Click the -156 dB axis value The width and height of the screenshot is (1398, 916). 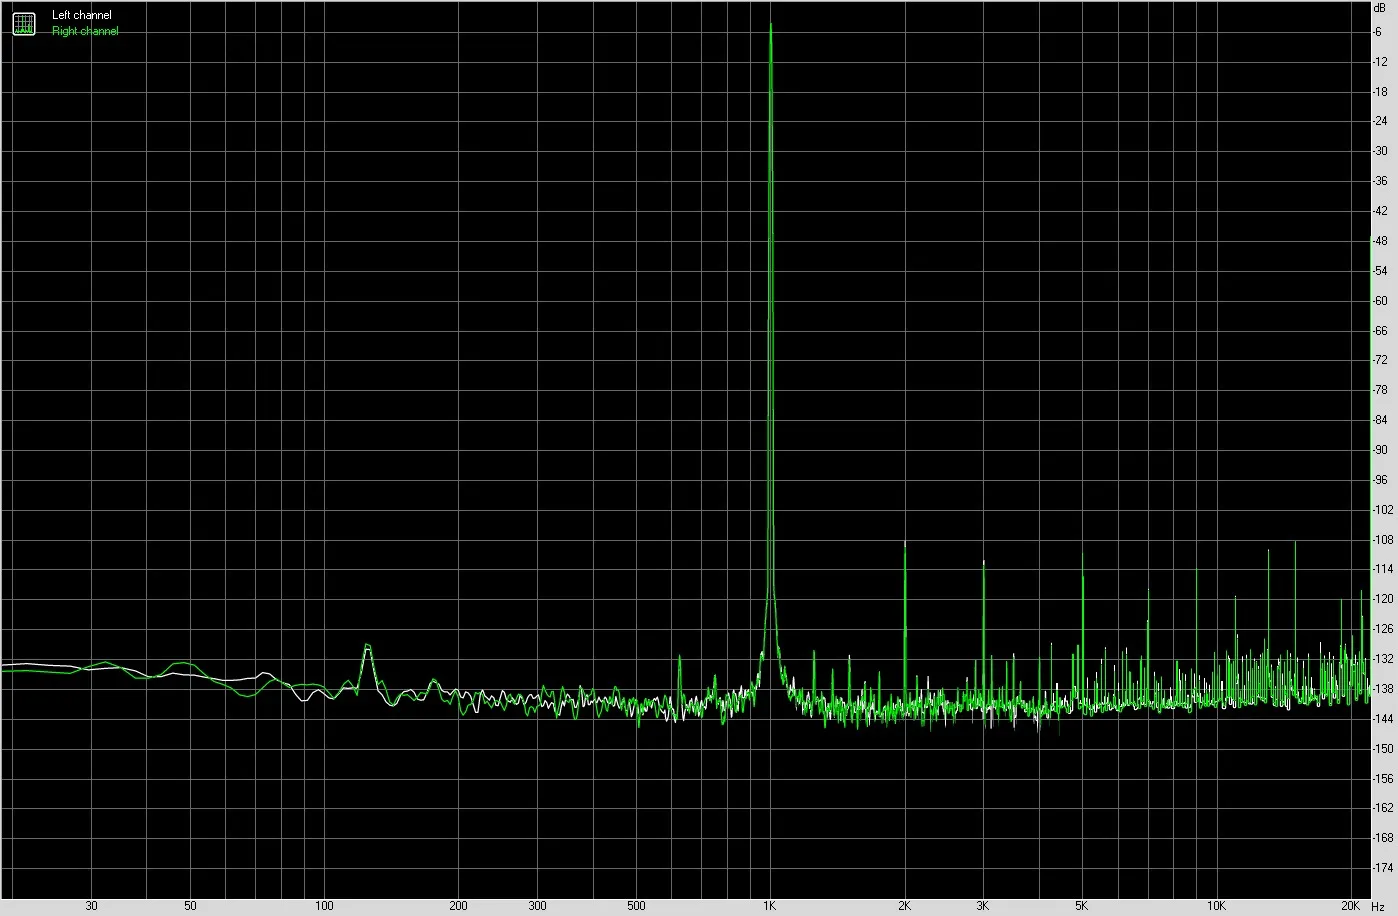(x=1383, y=778)
